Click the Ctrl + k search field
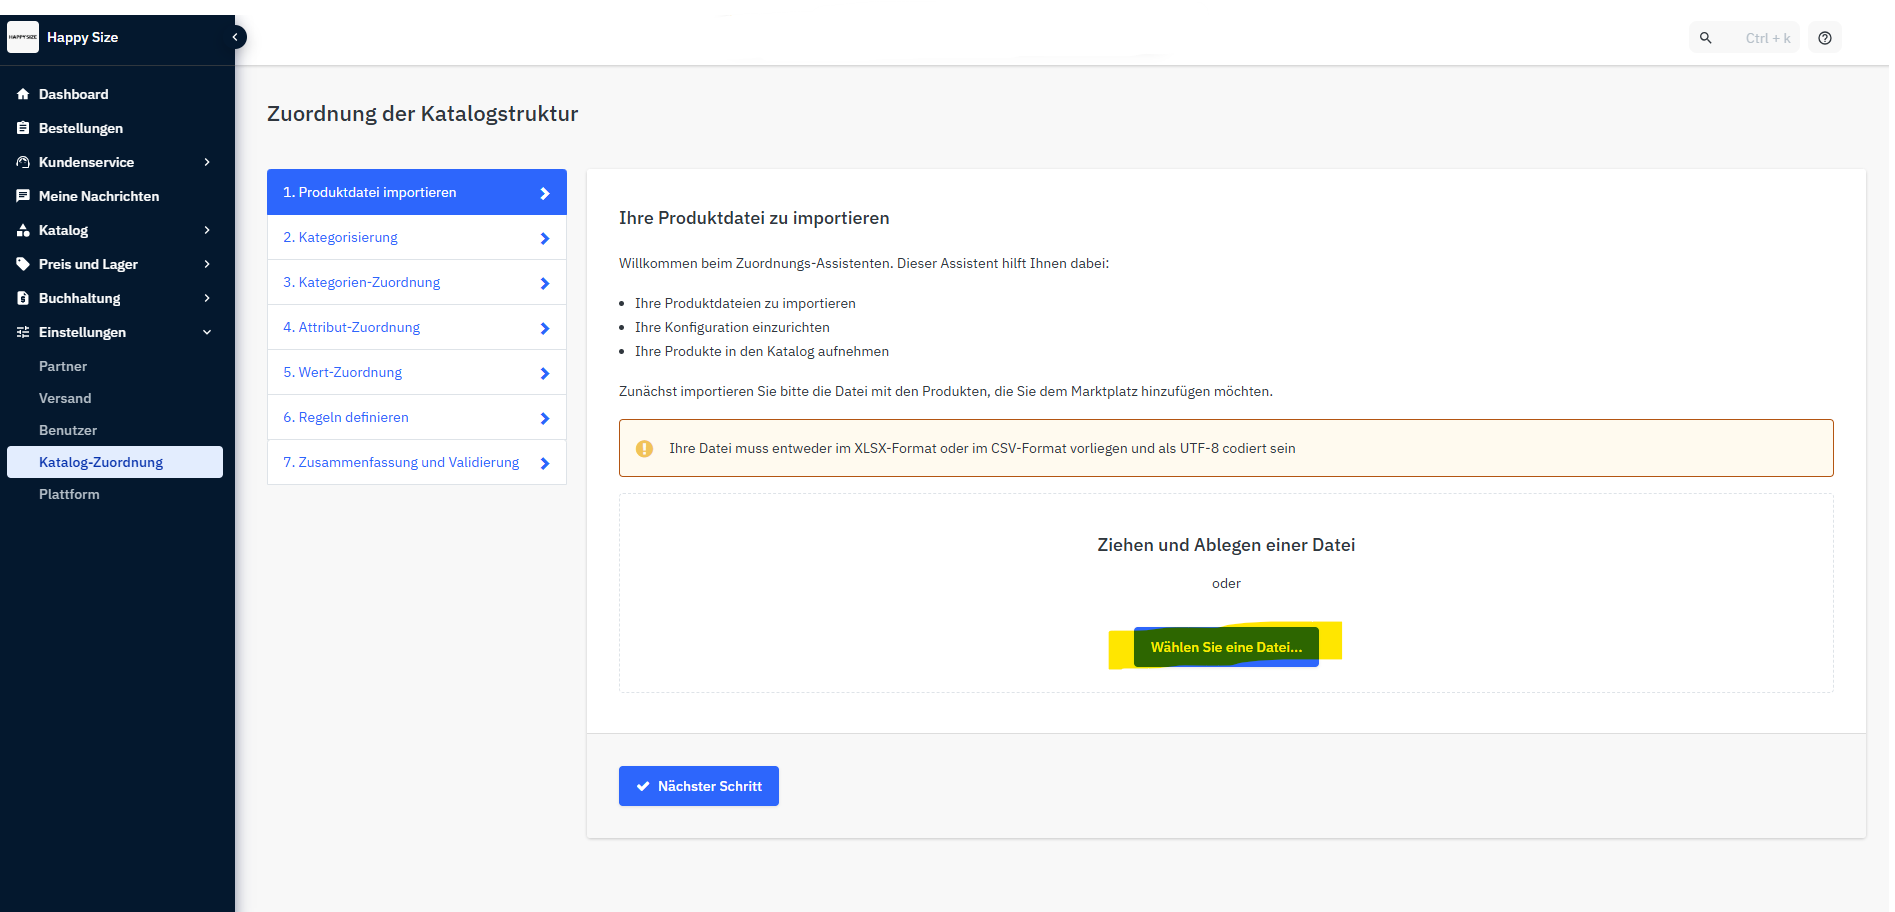The image size is (1895, 912). tap(1766, 38)
